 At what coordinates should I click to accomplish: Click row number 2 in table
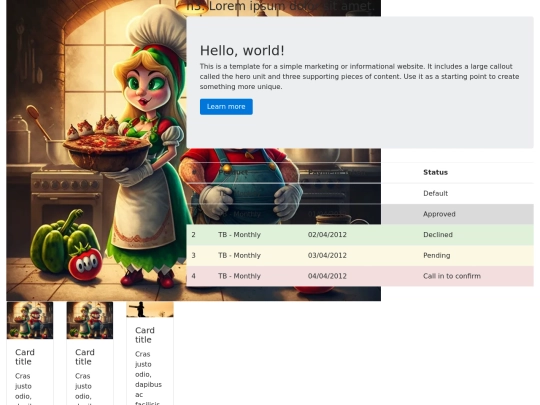(x=194, y=235)
